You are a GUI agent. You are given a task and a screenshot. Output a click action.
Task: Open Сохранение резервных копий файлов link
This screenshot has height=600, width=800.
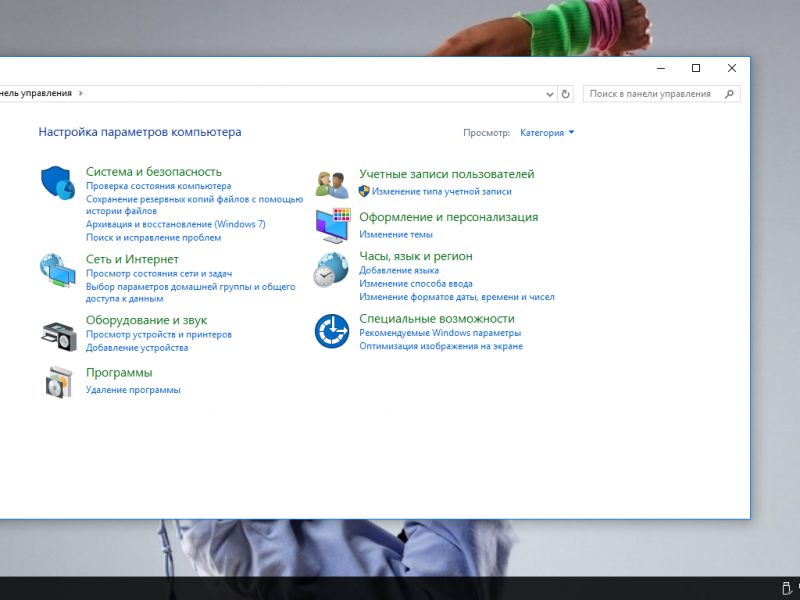pyautogui.click(x=194, y=205)
